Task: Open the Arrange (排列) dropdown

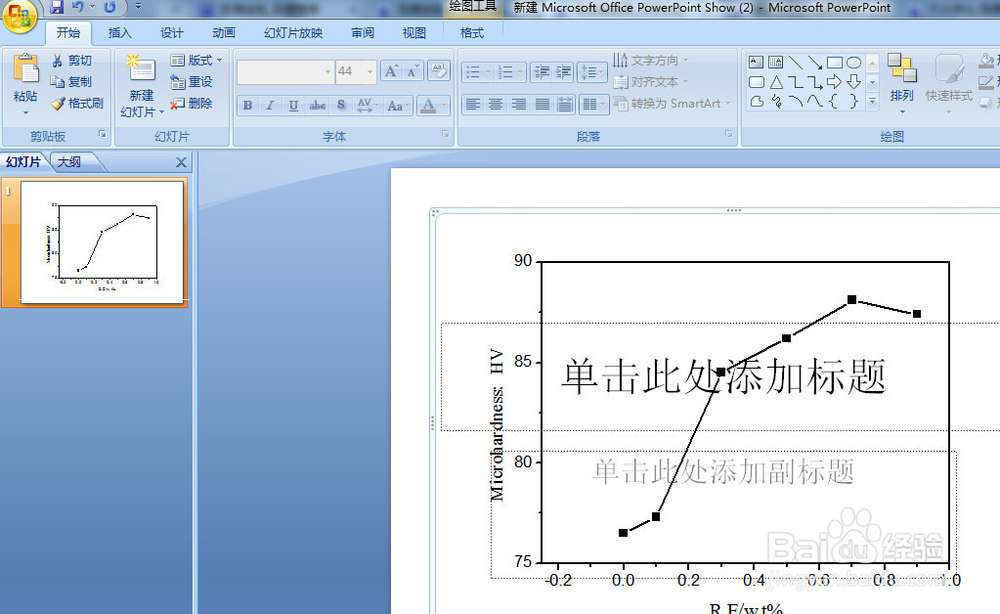Action: [x=902, y=85]
